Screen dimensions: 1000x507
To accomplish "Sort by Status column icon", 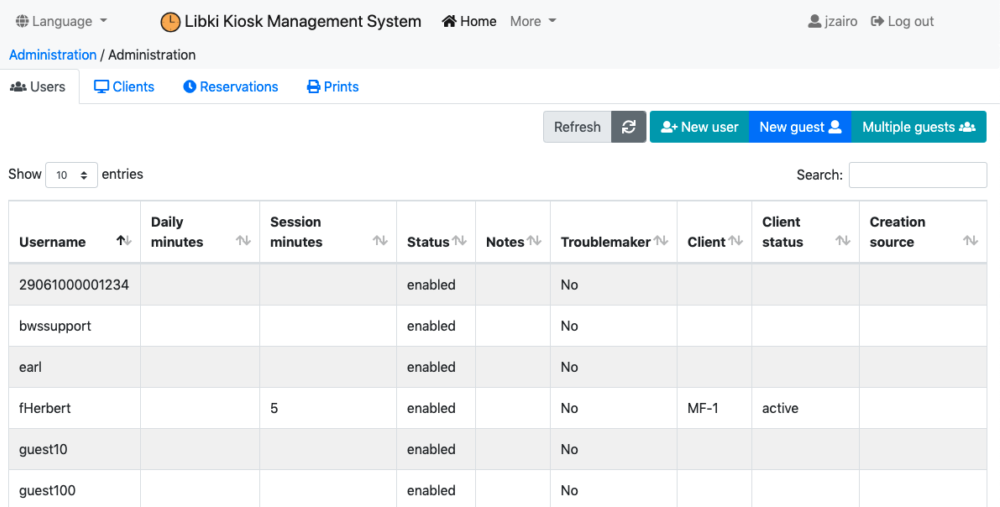I will (x=460, y=241).
